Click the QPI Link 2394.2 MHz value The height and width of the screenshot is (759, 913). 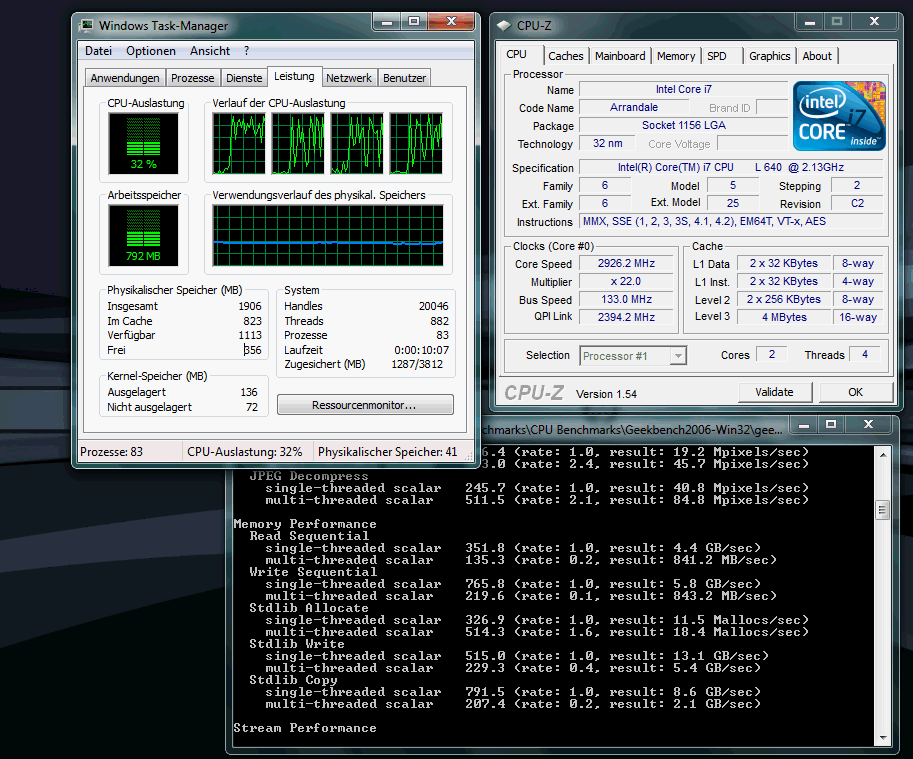(x=626, y=317)
